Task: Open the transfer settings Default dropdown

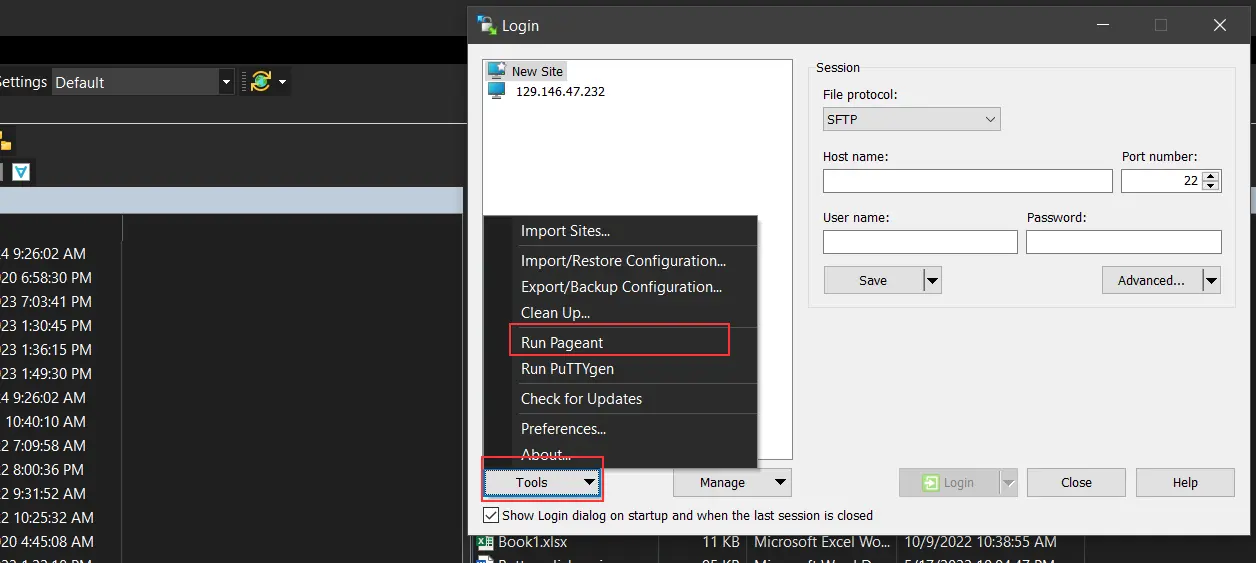Action: coord(142,82)
